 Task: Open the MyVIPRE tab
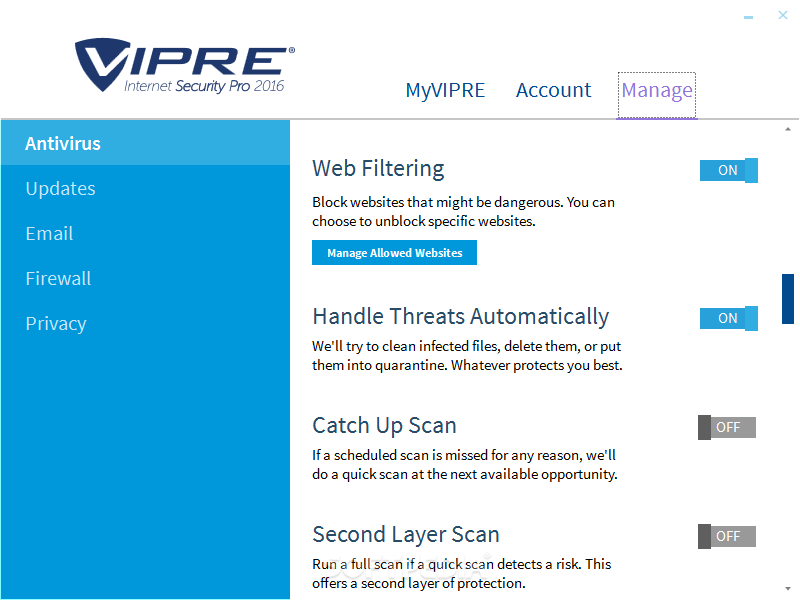point(445,90)
